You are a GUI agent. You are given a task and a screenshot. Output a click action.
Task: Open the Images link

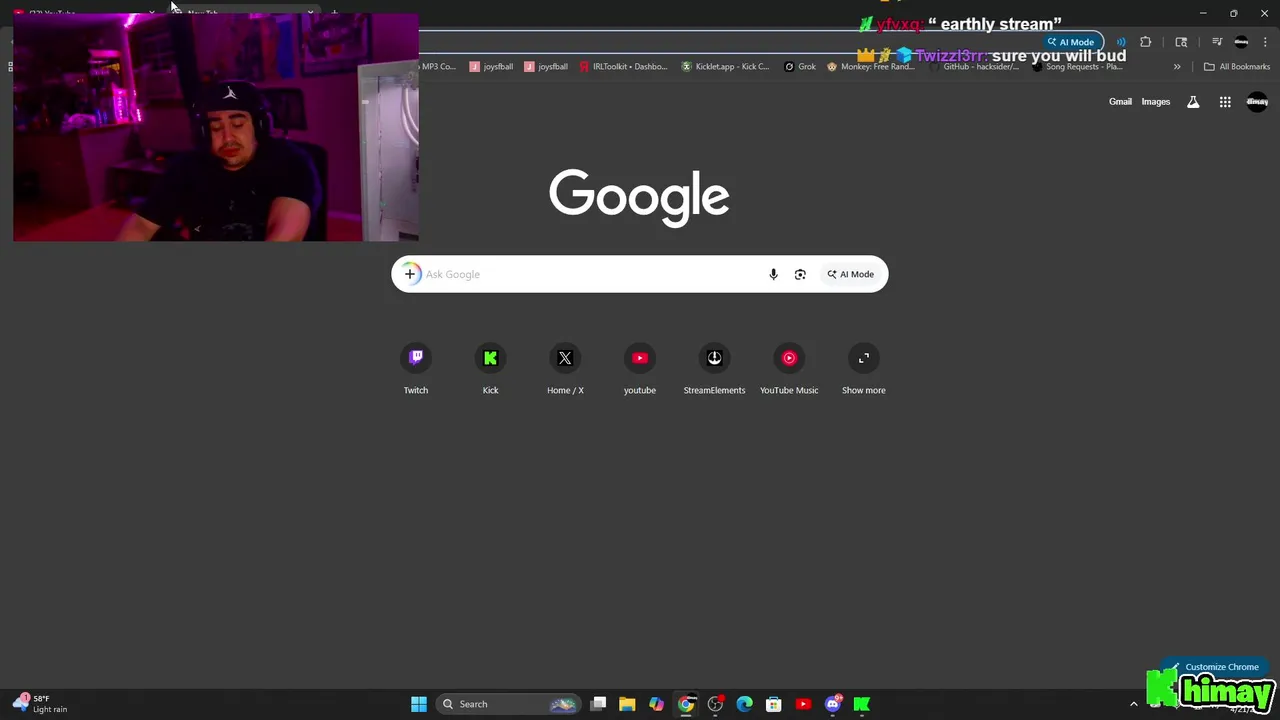click(1155, 102)
